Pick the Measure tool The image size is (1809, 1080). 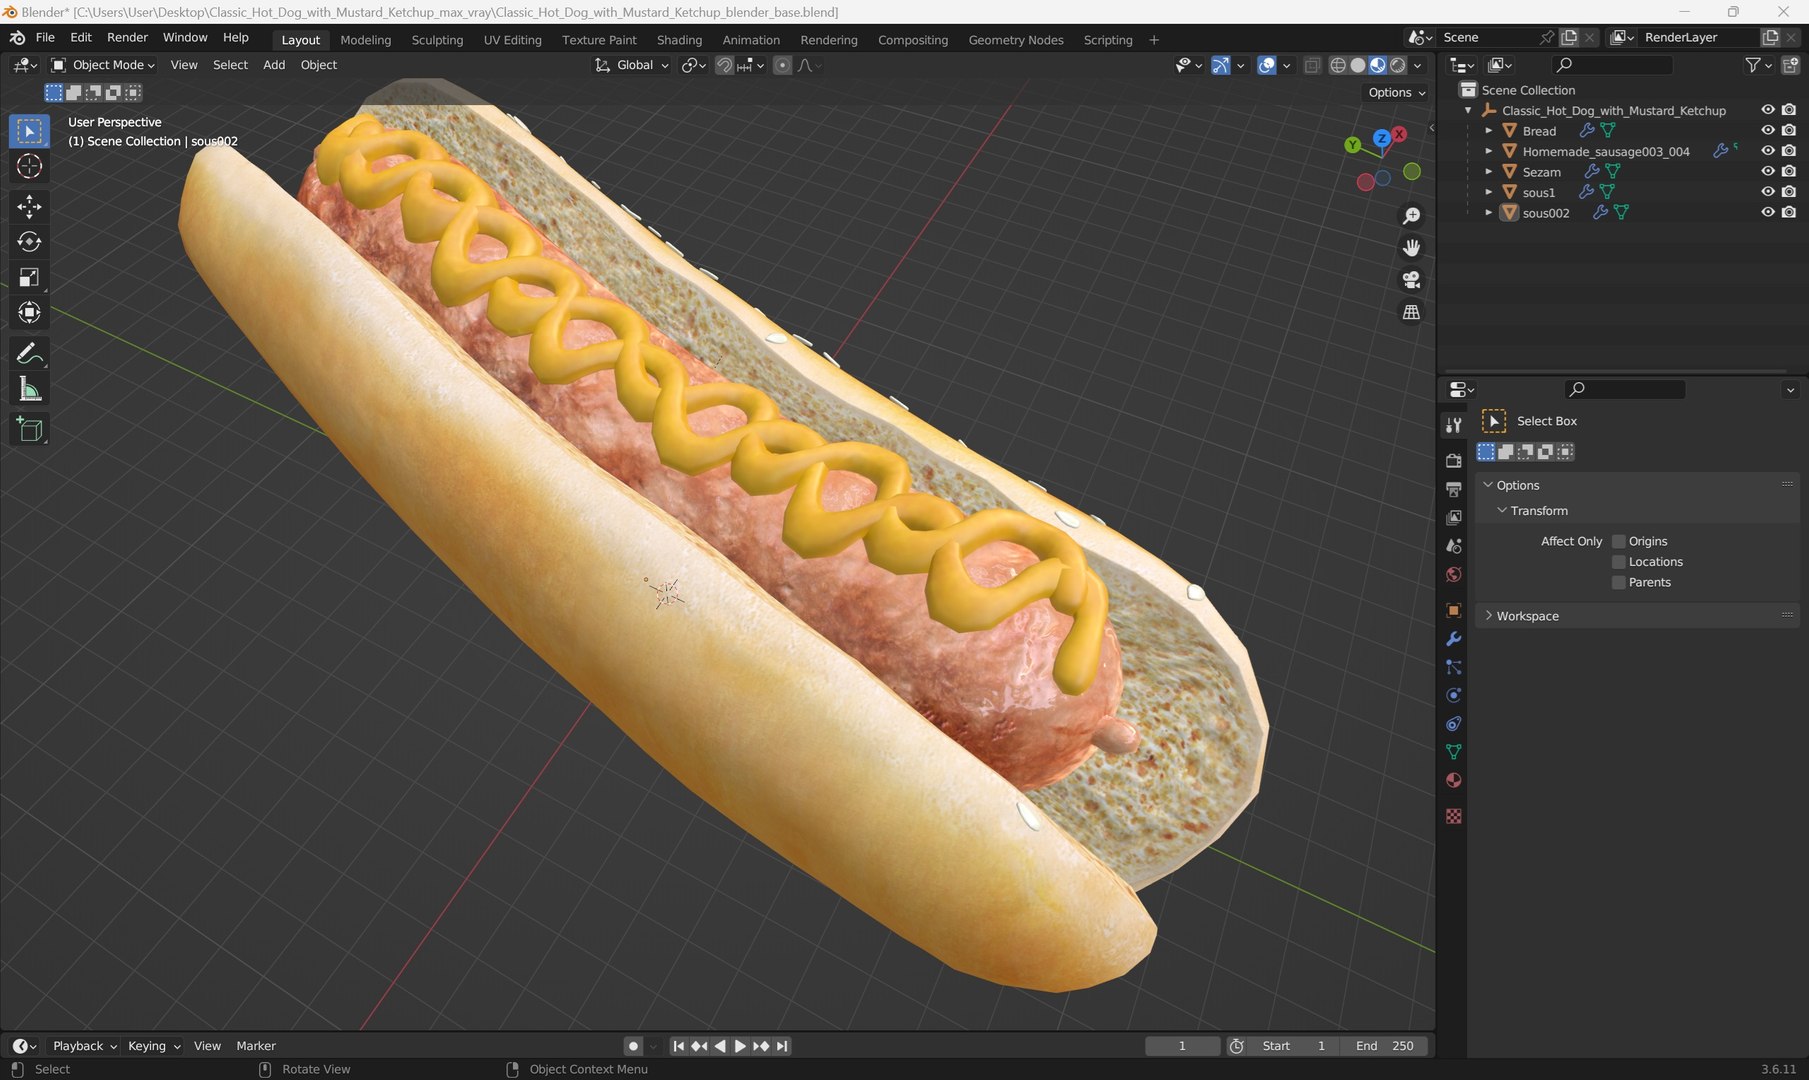29,389
